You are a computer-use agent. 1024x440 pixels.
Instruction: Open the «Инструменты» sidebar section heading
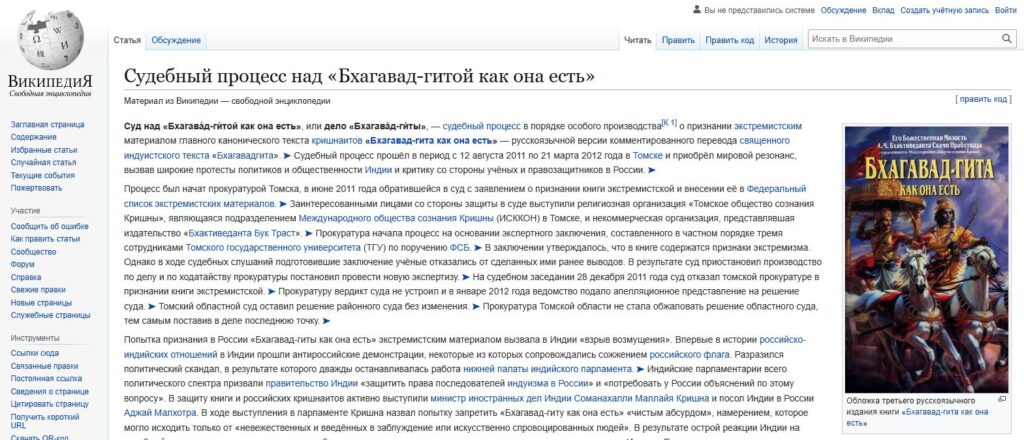click(35, 338)
